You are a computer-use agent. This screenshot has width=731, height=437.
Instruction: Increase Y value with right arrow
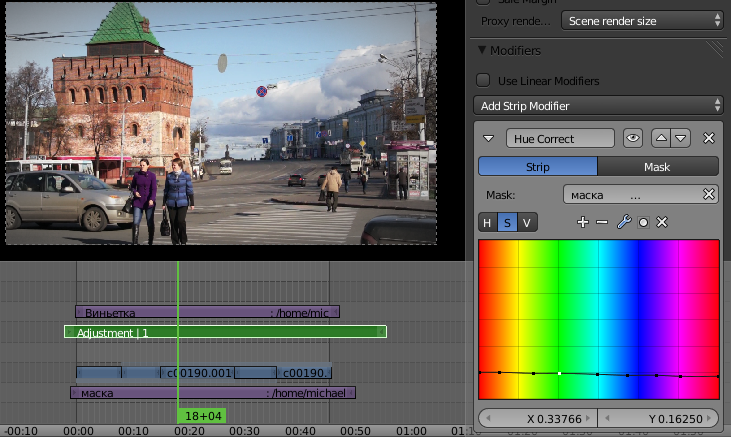709,418
